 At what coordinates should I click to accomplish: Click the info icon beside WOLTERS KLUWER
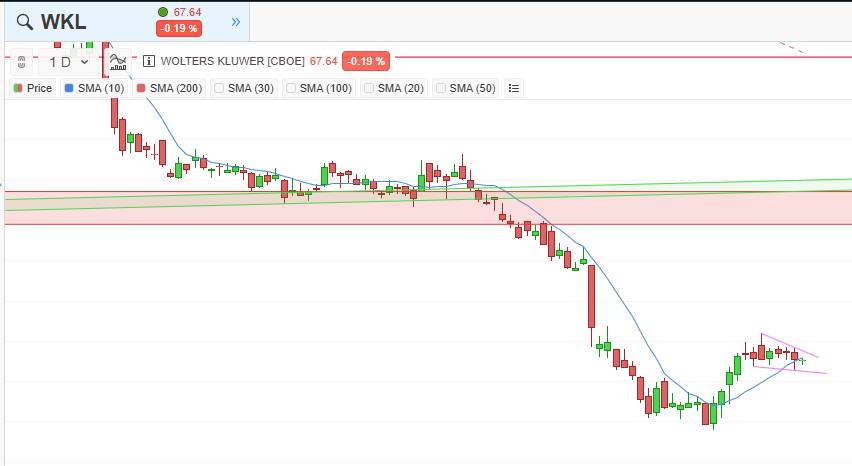(148, 61)
